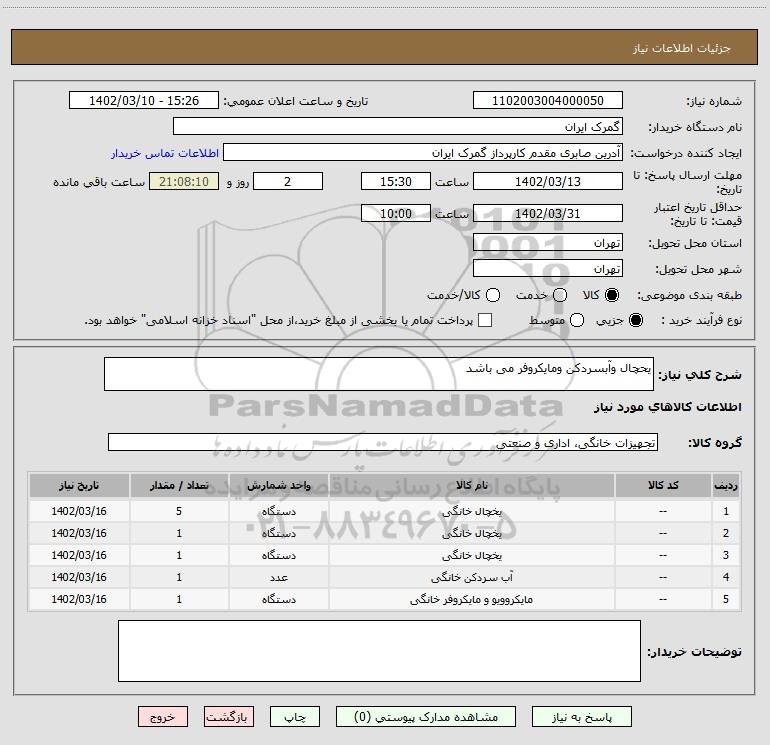Click the remaining days field showing 2
The image size is (770, 745).
coord(288,182)
